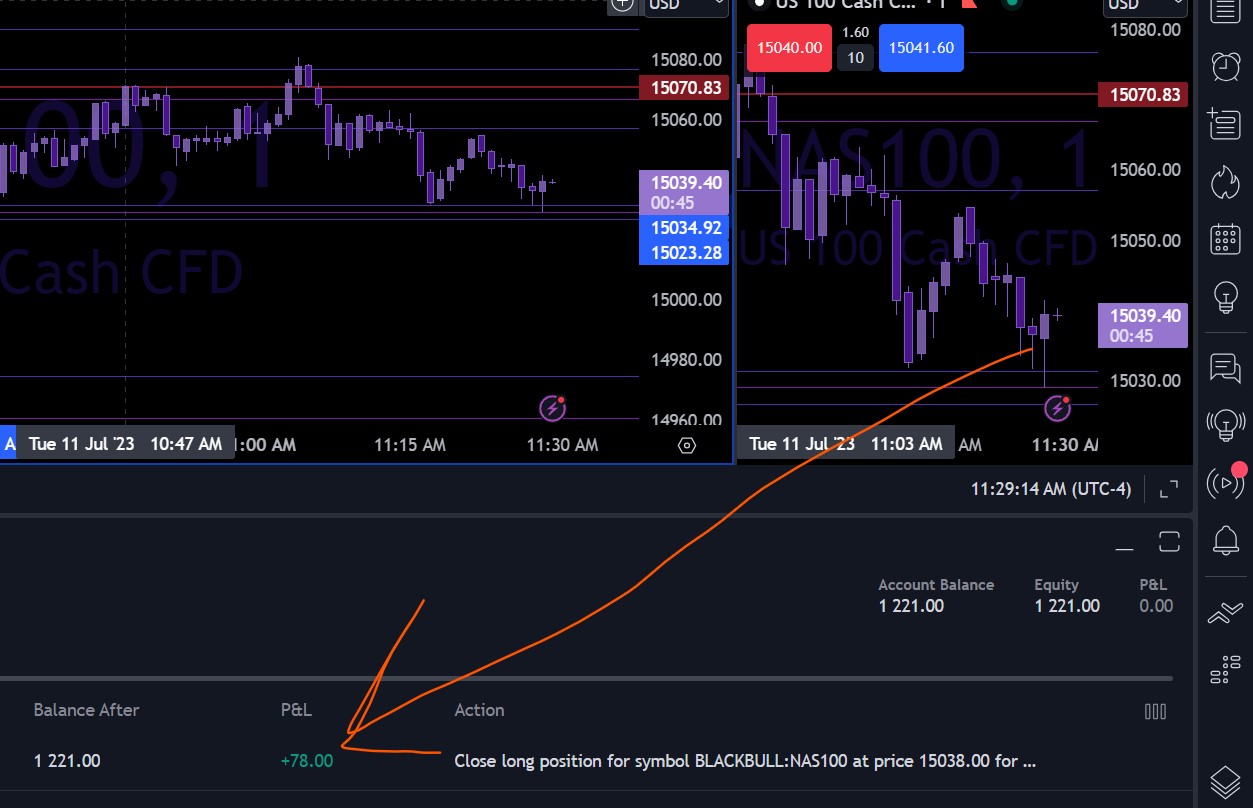Open the USD currency dropdown on left chart
Viewport: 1253px width, 808px height.
pyautogui.click(x=686, y=6)
